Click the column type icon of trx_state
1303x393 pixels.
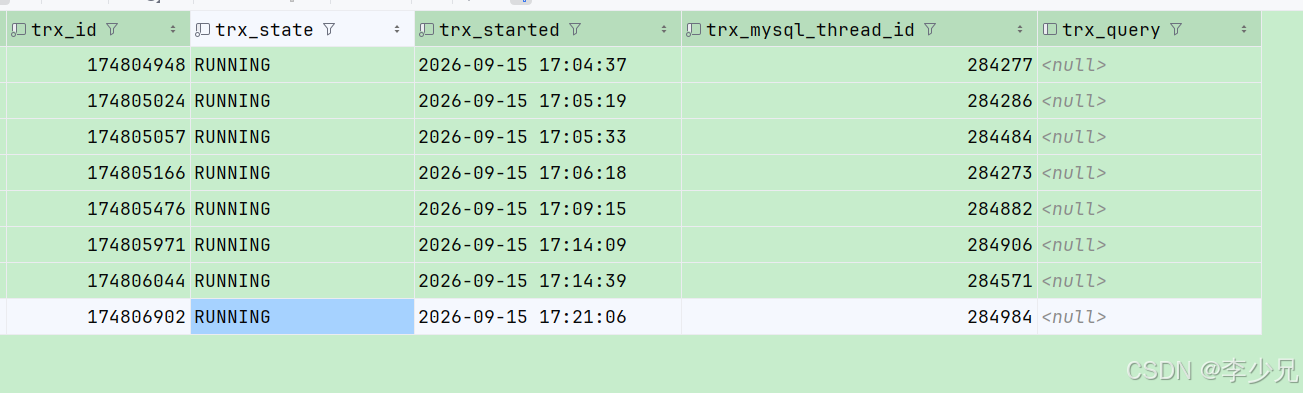point(203,30)
